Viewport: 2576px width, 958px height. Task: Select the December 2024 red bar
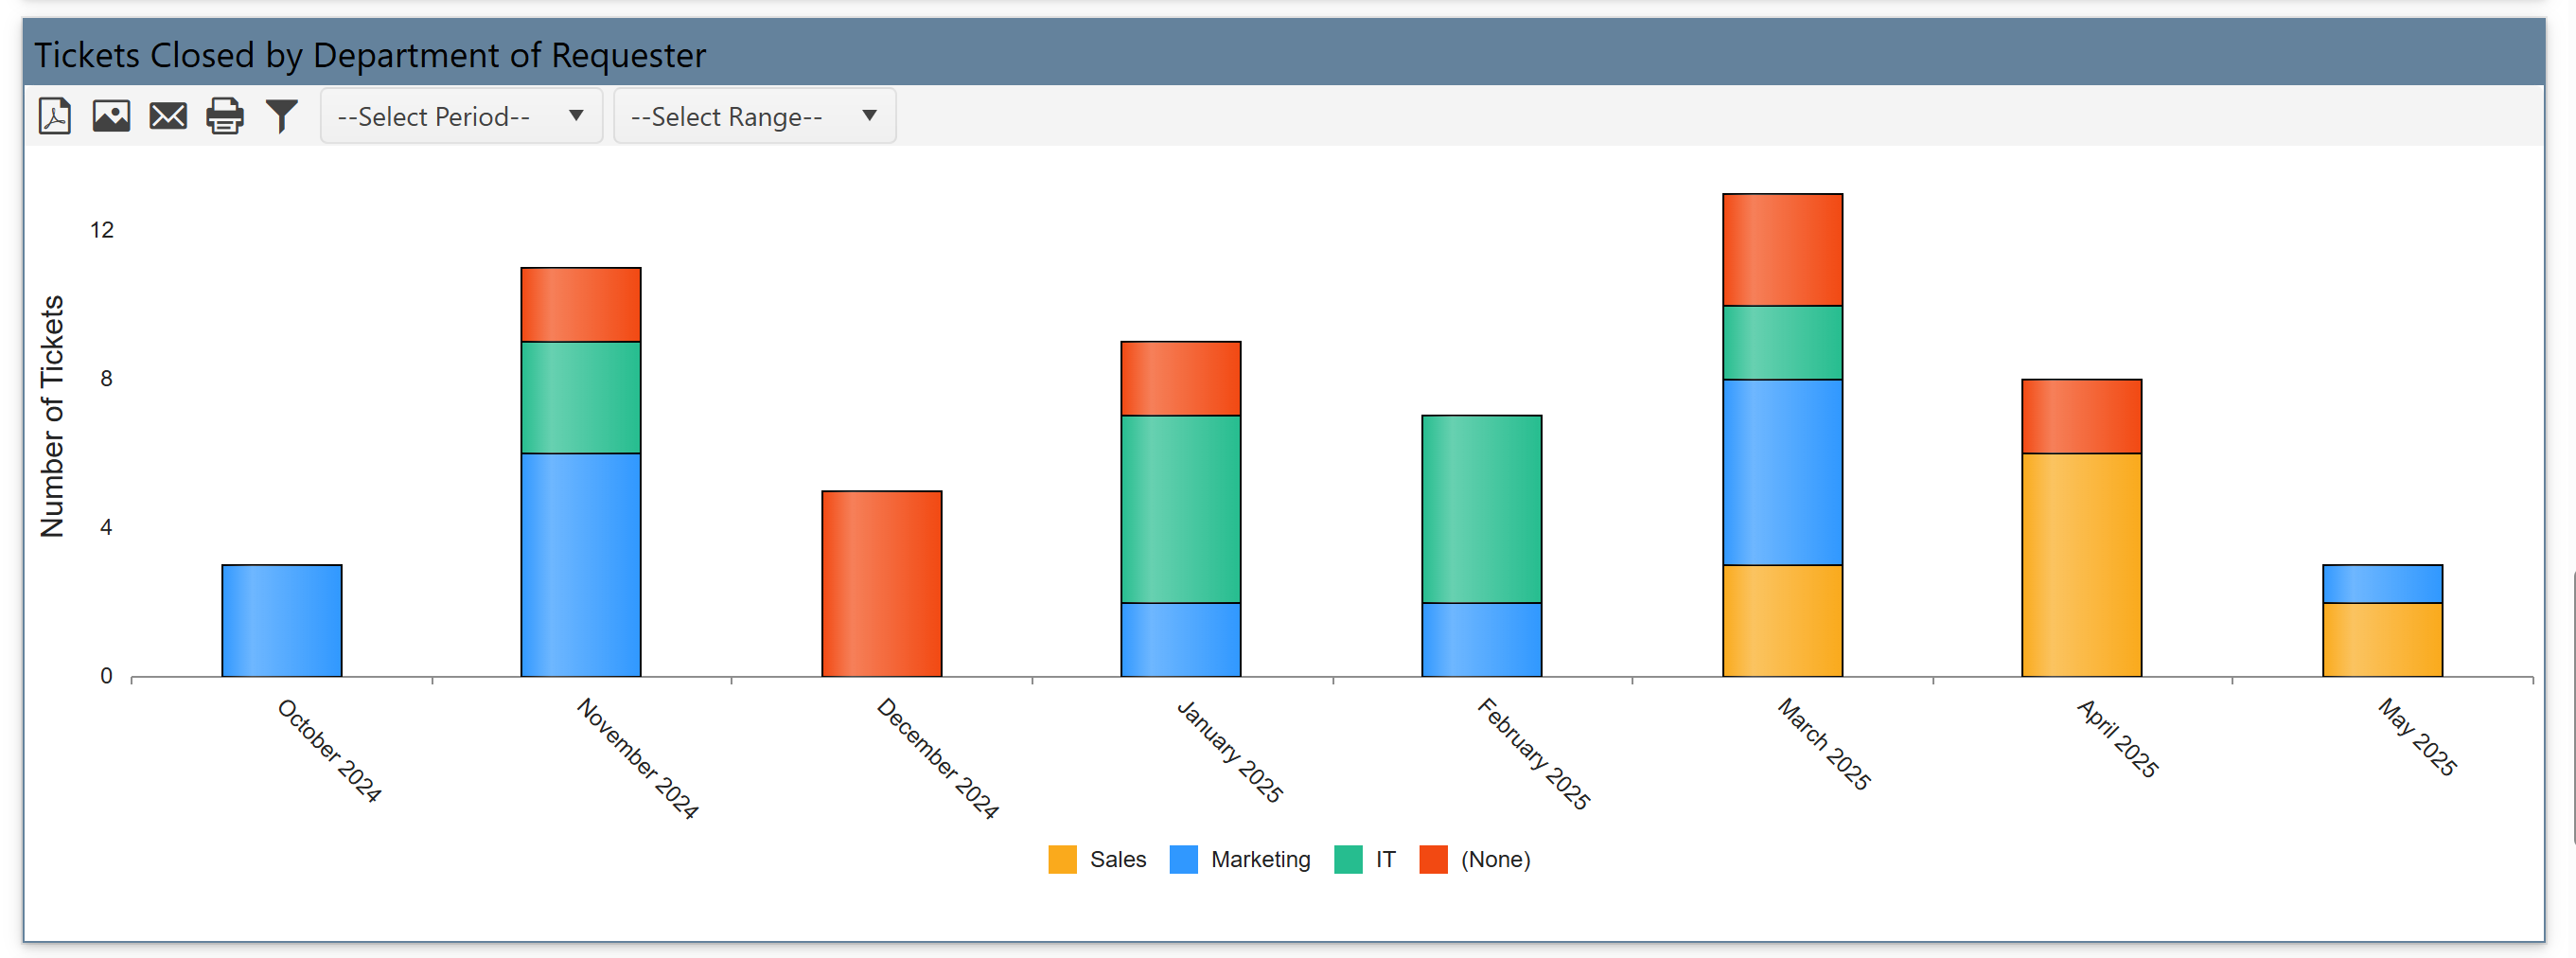[x=881, y=583]
